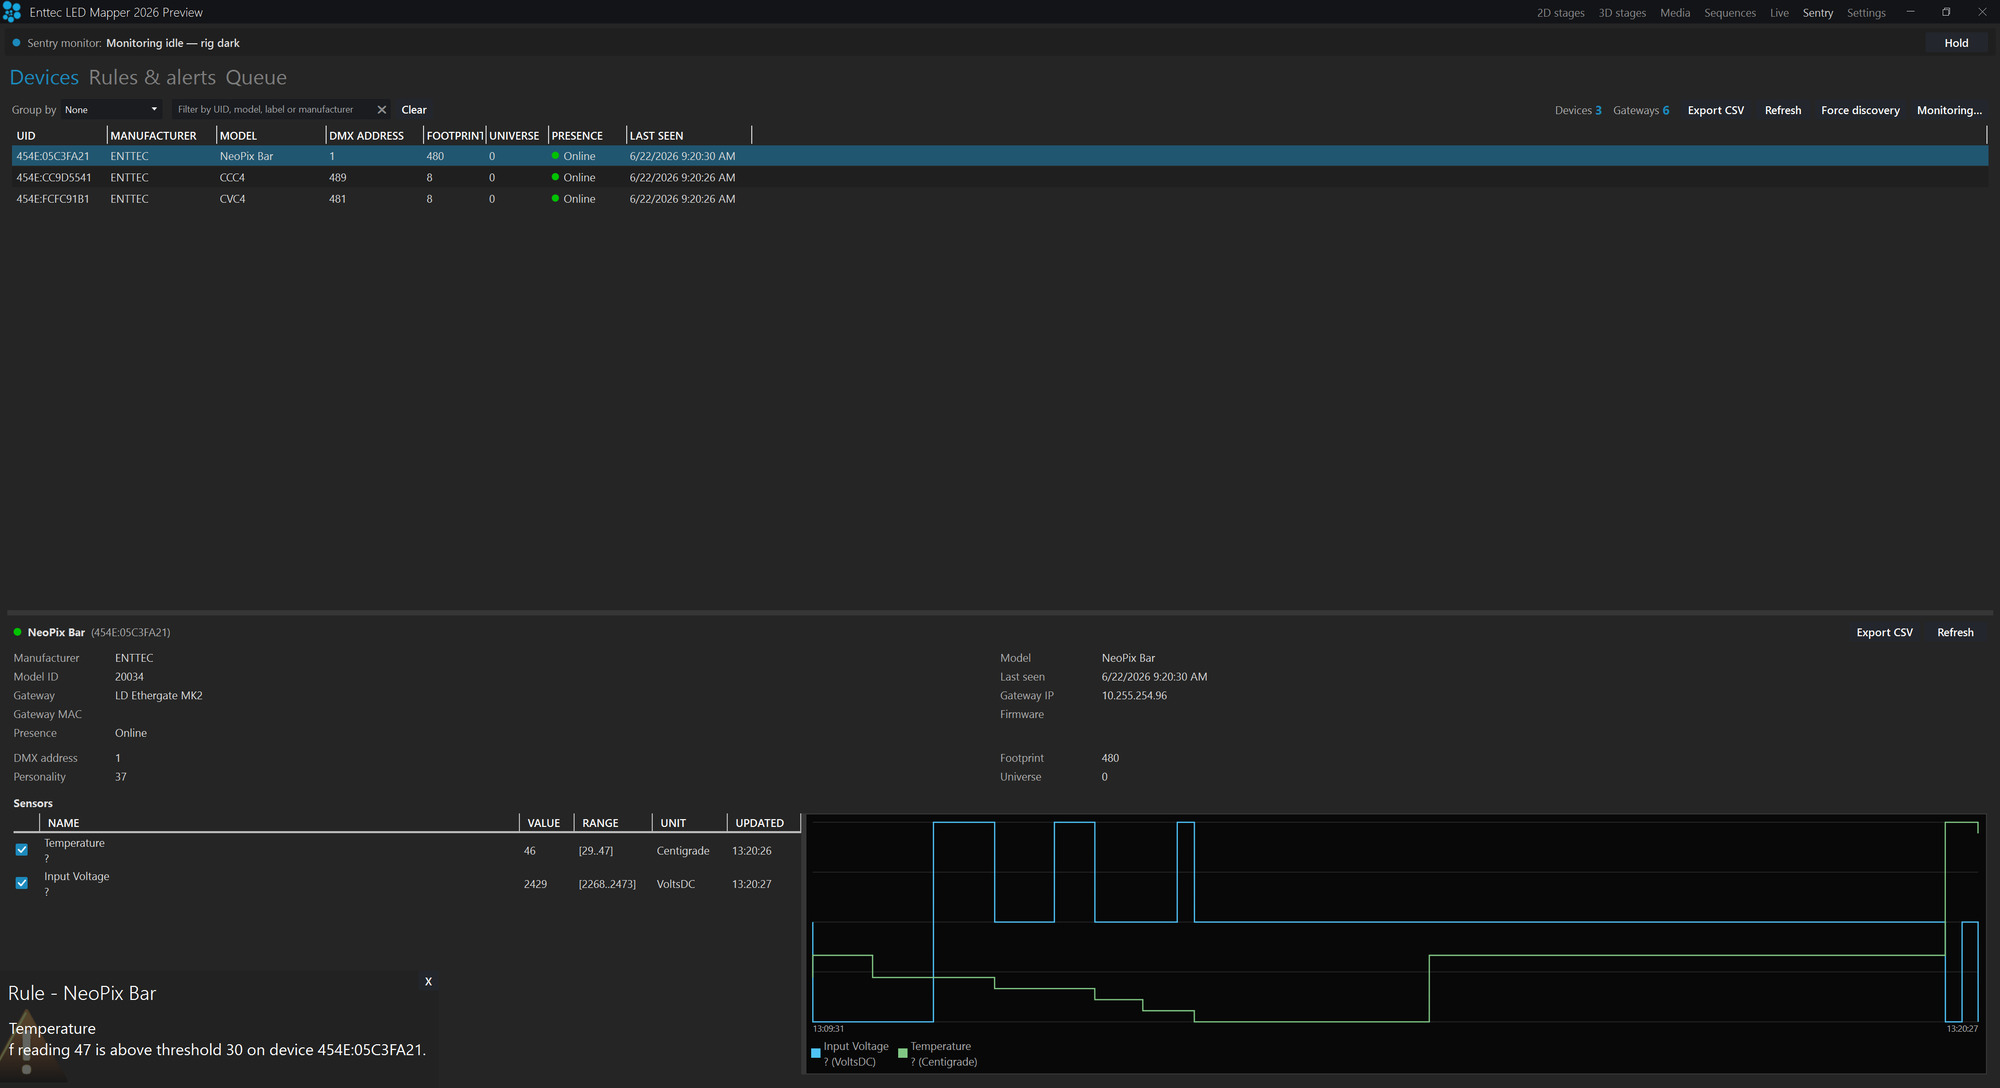Click the green status dot beside NeoPix Bar heading
Screen dimensions: 2000x1088
coord(17,632)
